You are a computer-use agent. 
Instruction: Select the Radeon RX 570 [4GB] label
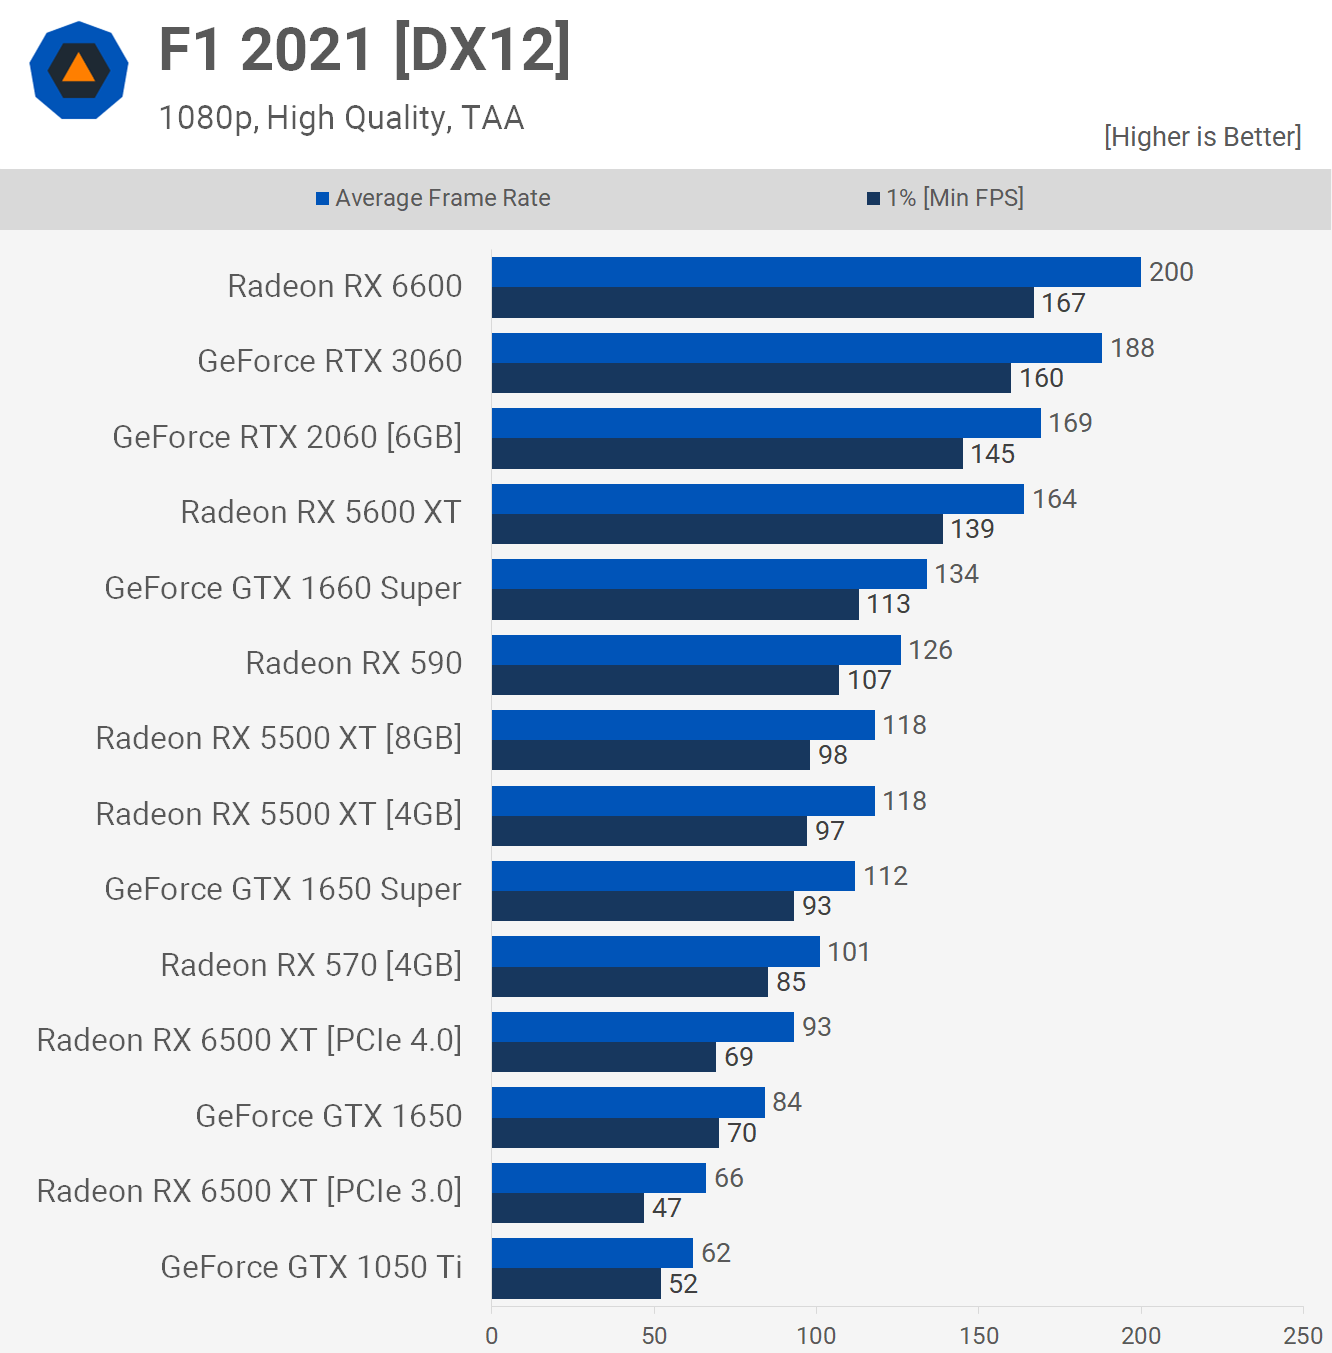tap(311, 965)
